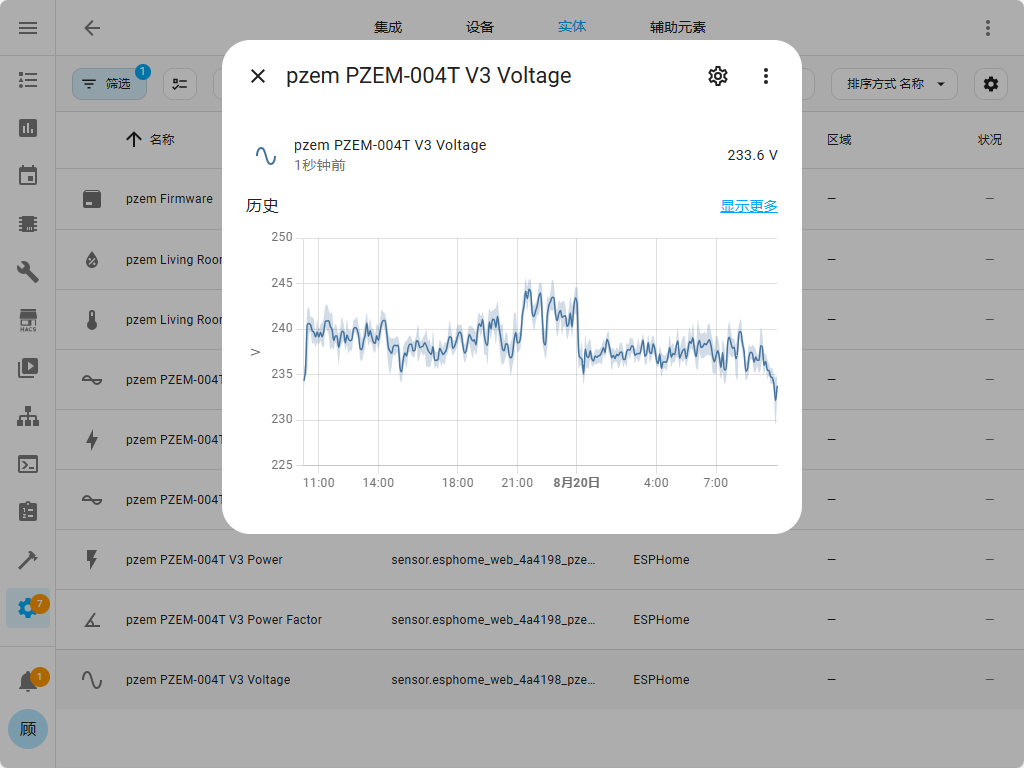Close the PZEM-004T V3 Voltage dialog
The image size is (1024, 768).
point(258,76)
